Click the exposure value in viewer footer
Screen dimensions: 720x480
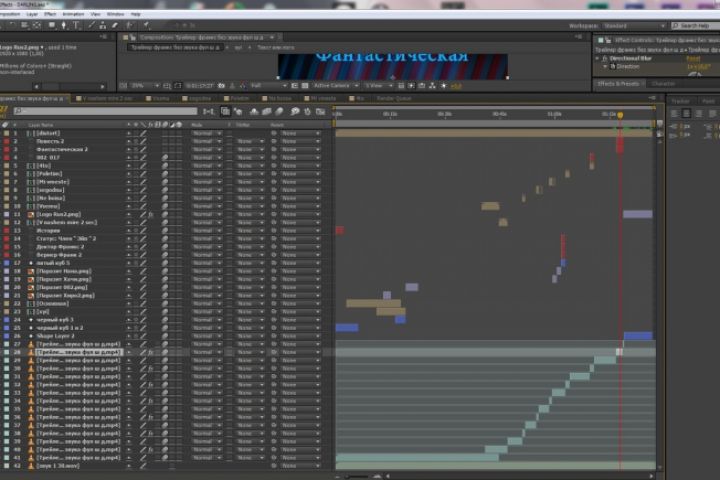tap(456, 86)
